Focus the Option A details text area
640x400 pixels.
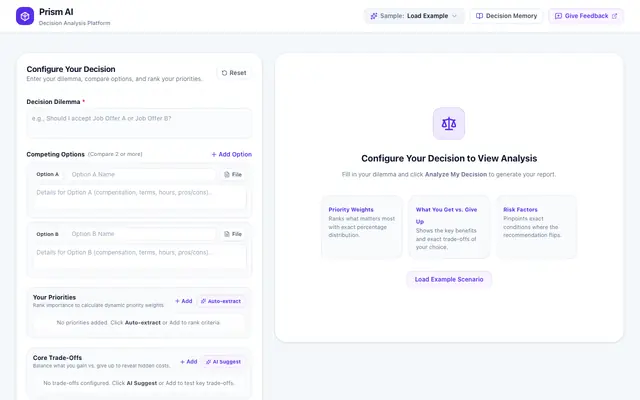[x=139, y=198]
